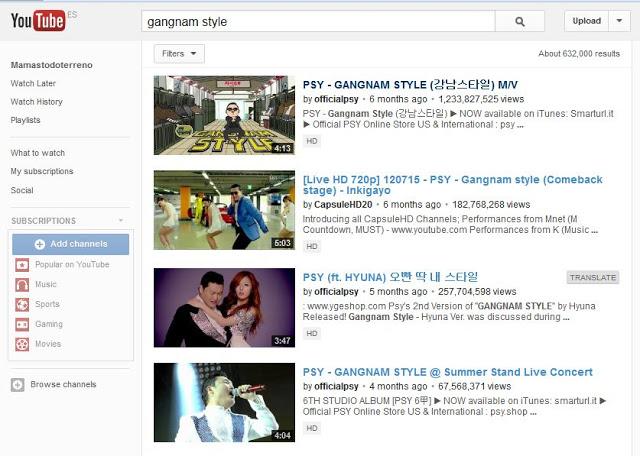Open the dropdown arrow next to Upload
The height and width of the screenshot is (456, 640).
tap(619, 21)
